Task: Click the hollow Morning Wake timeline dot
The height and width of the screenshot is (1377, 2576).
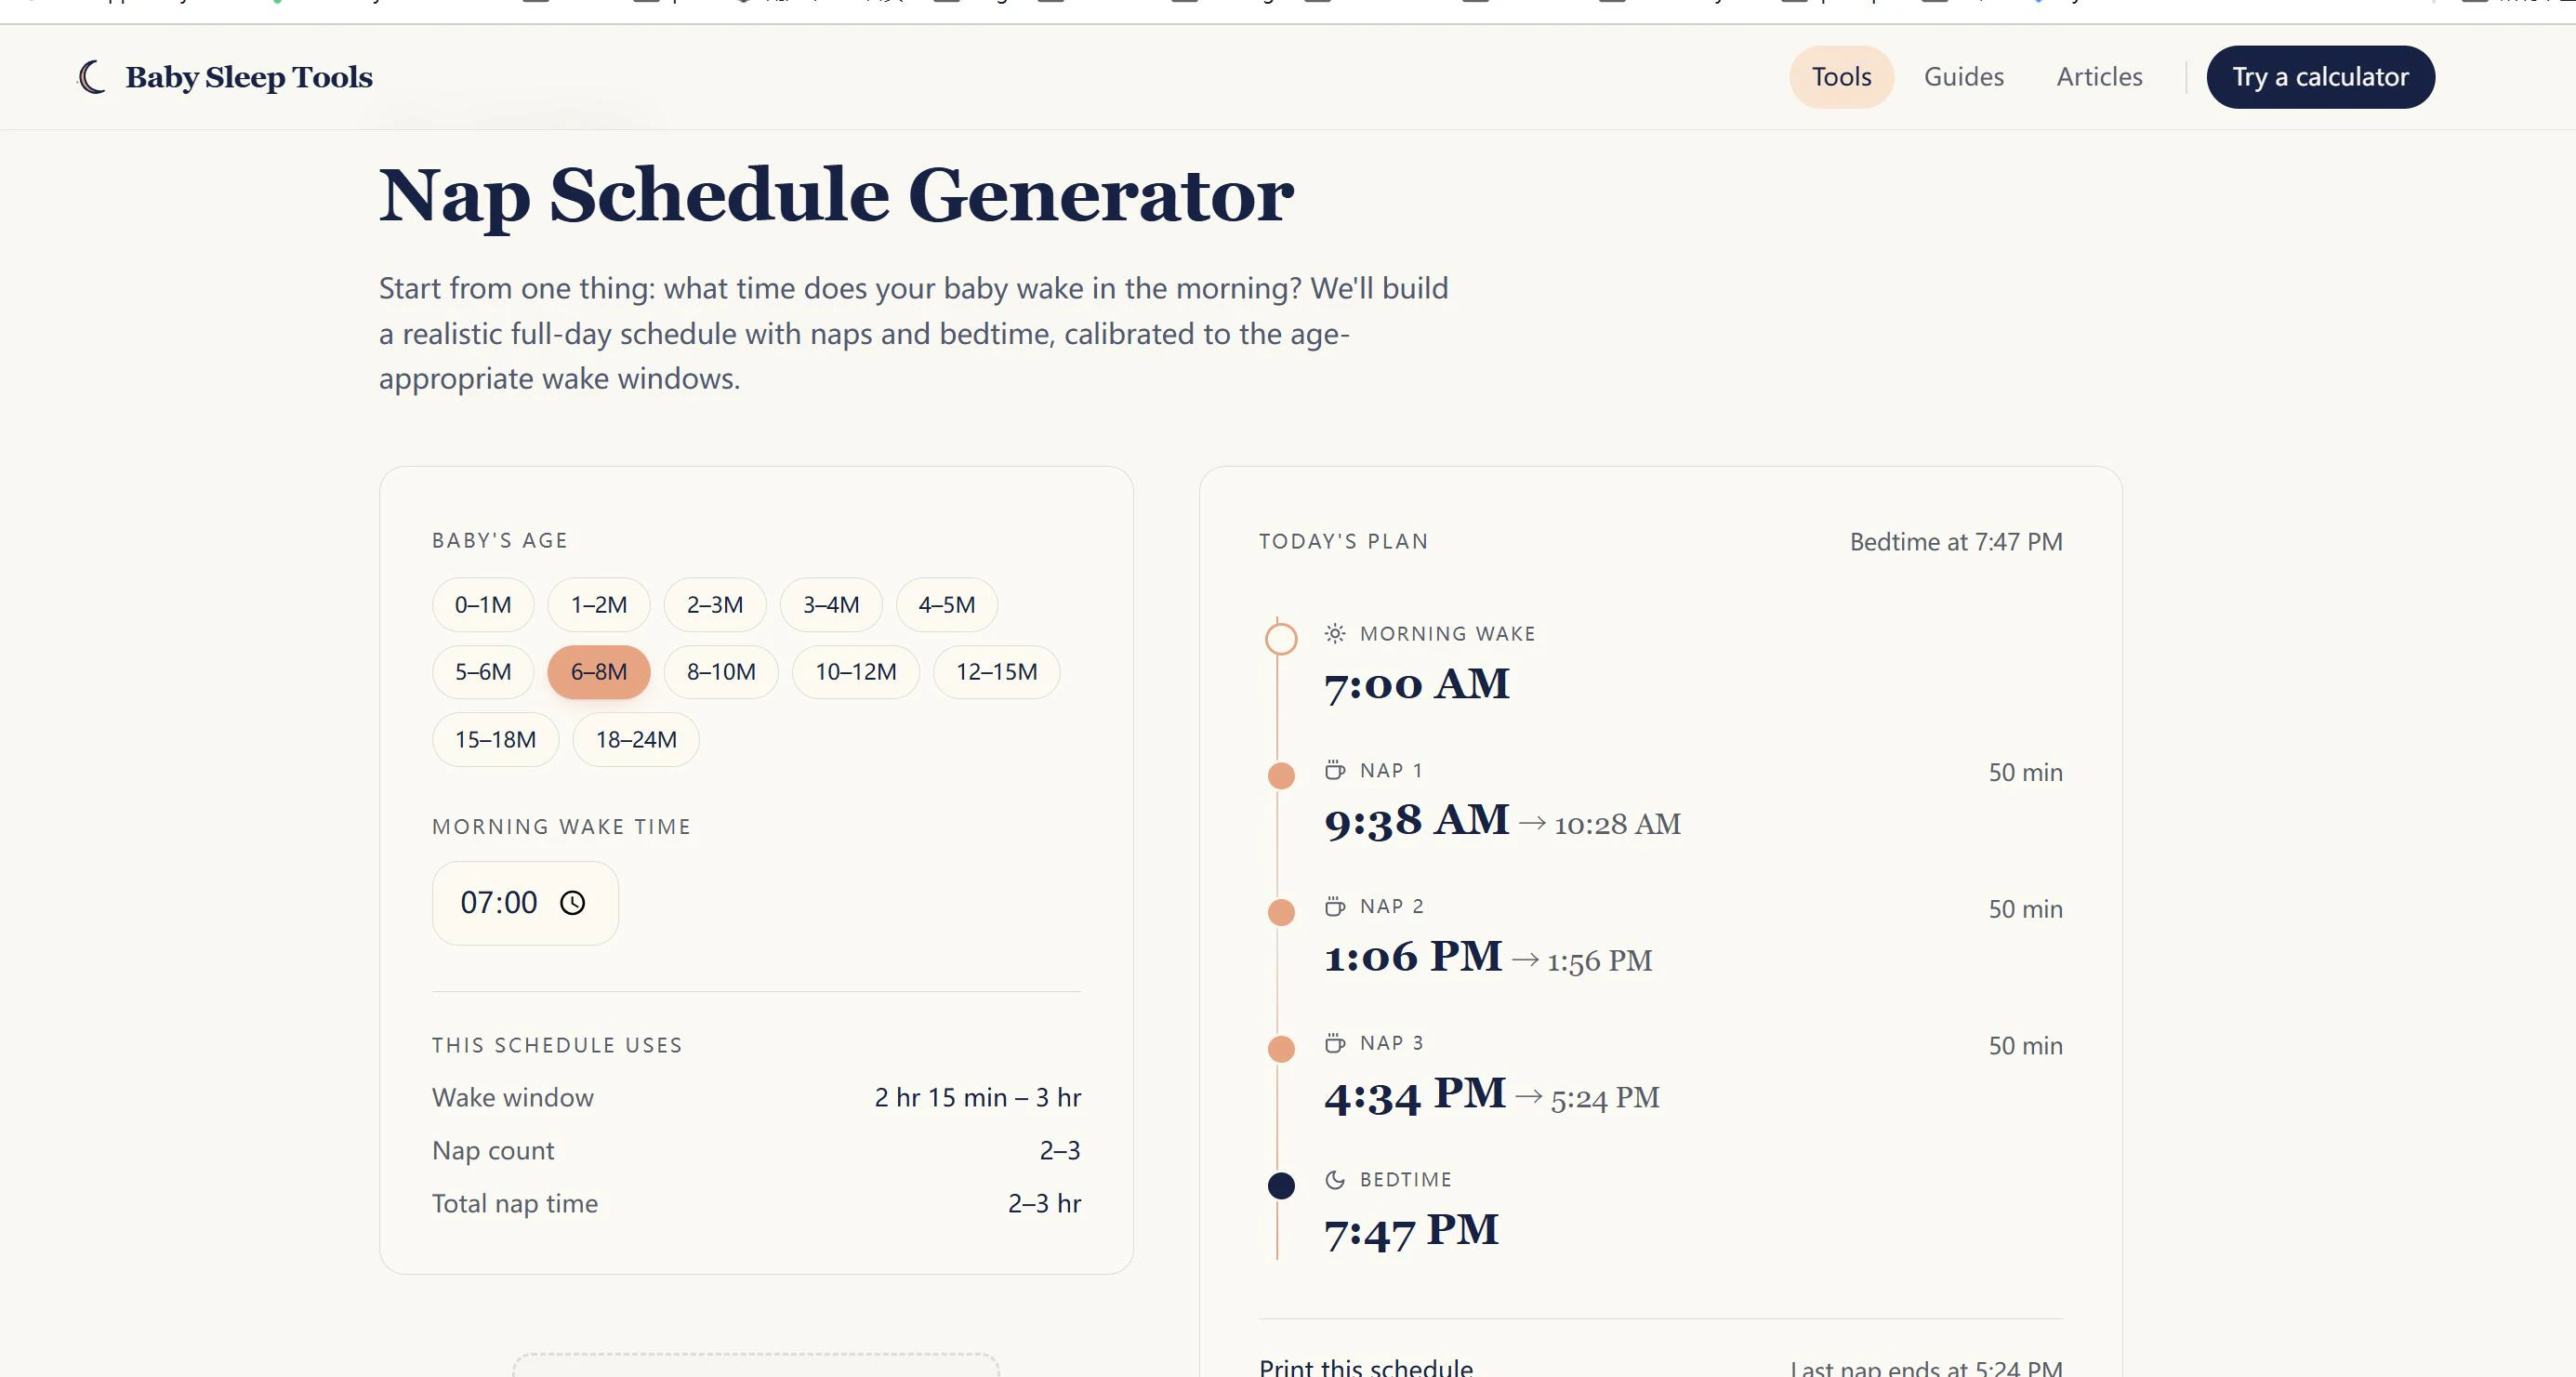Action: [1281, 638]
